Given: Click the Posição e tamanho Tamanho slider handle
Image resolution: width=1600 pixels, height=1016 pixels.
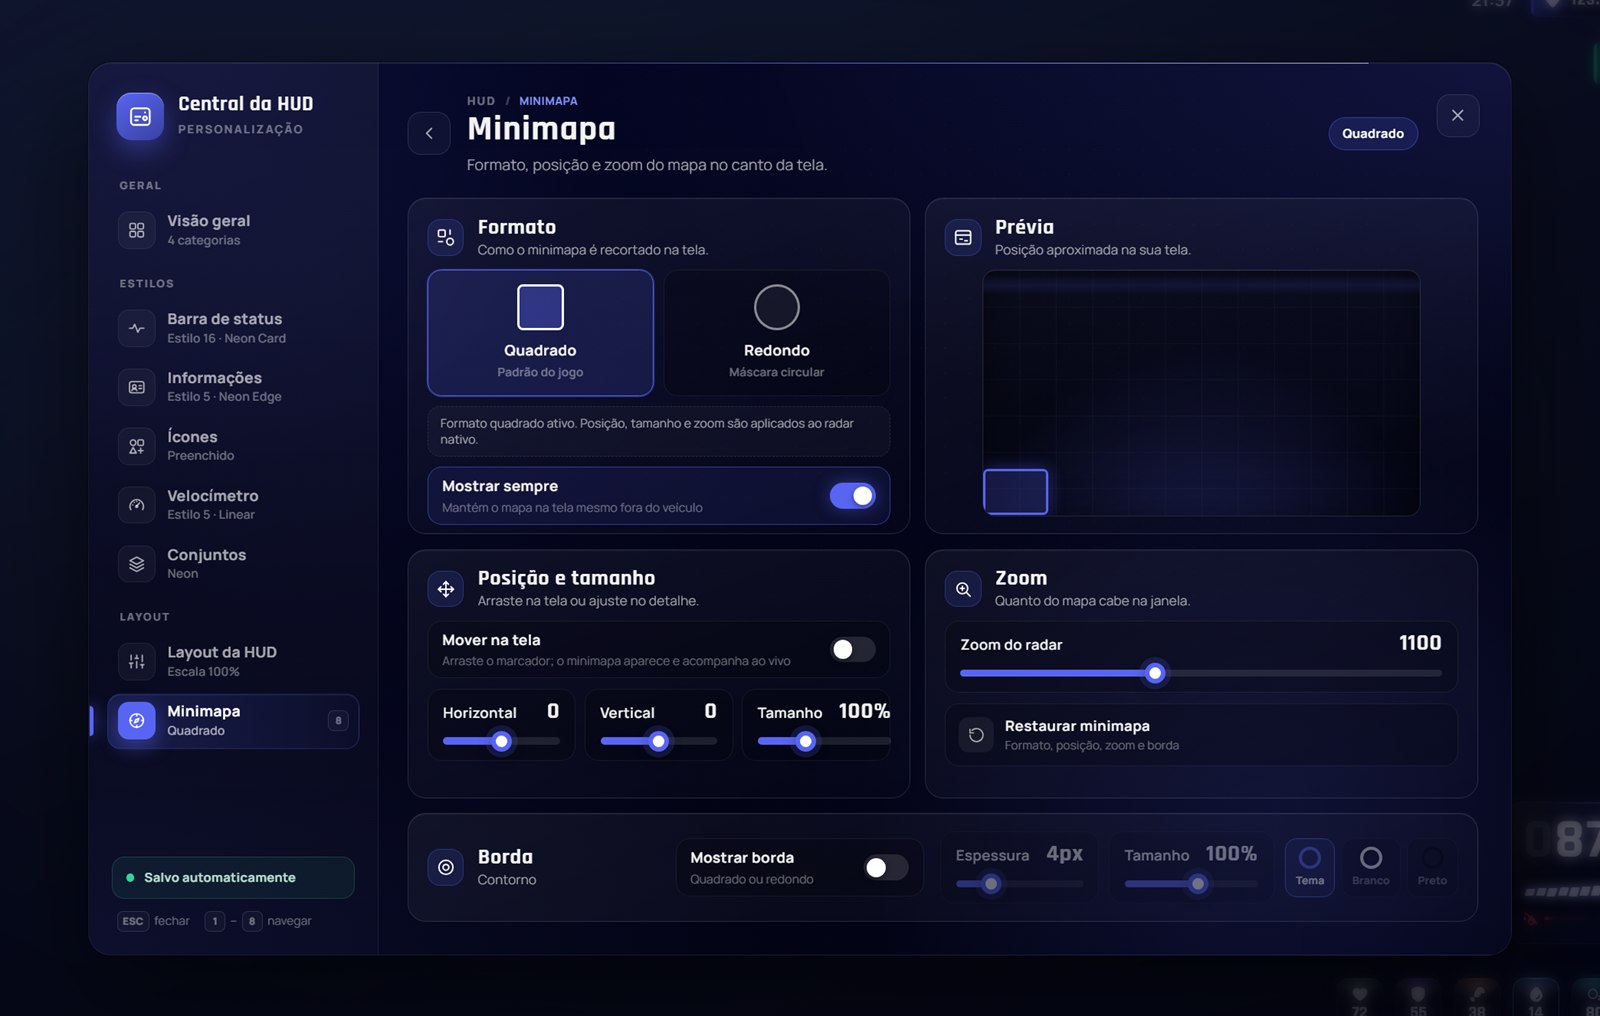Looking at the screenshot, I should click(x=806, y=741).
